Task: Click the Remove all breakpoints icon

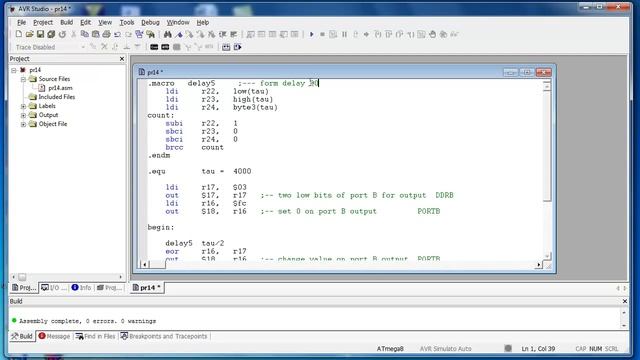Action: coord(443,35)
